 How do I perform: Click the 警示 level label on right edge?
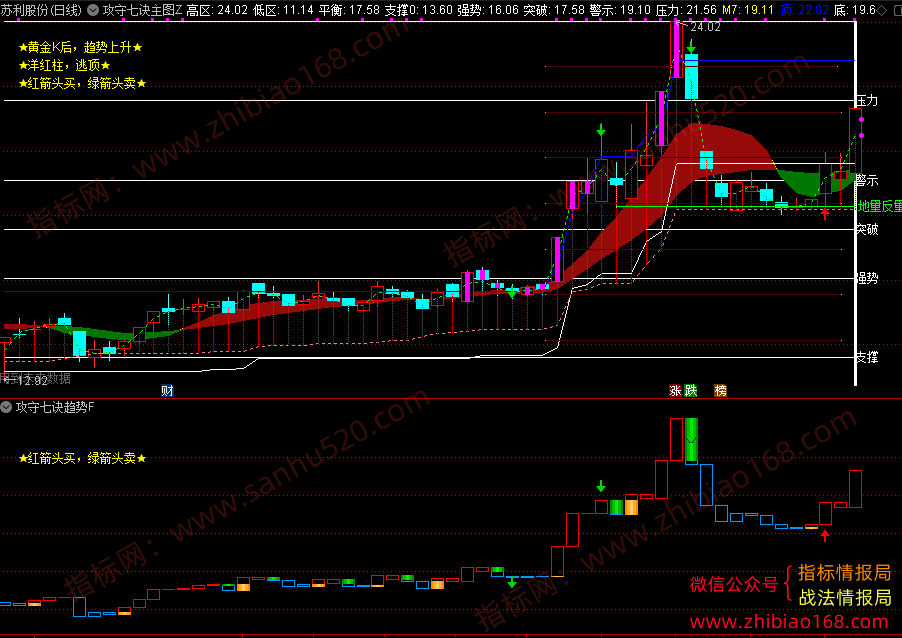point(867,181)
